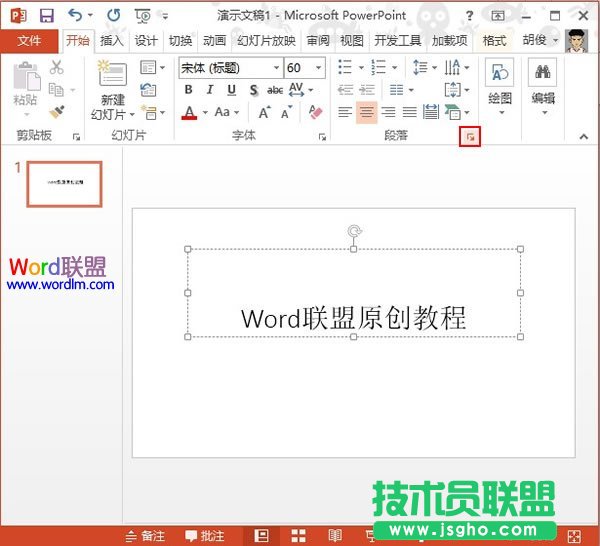Click the New Slide icon
The width and height of the screenshot is (600, 546).
(113, 74)
